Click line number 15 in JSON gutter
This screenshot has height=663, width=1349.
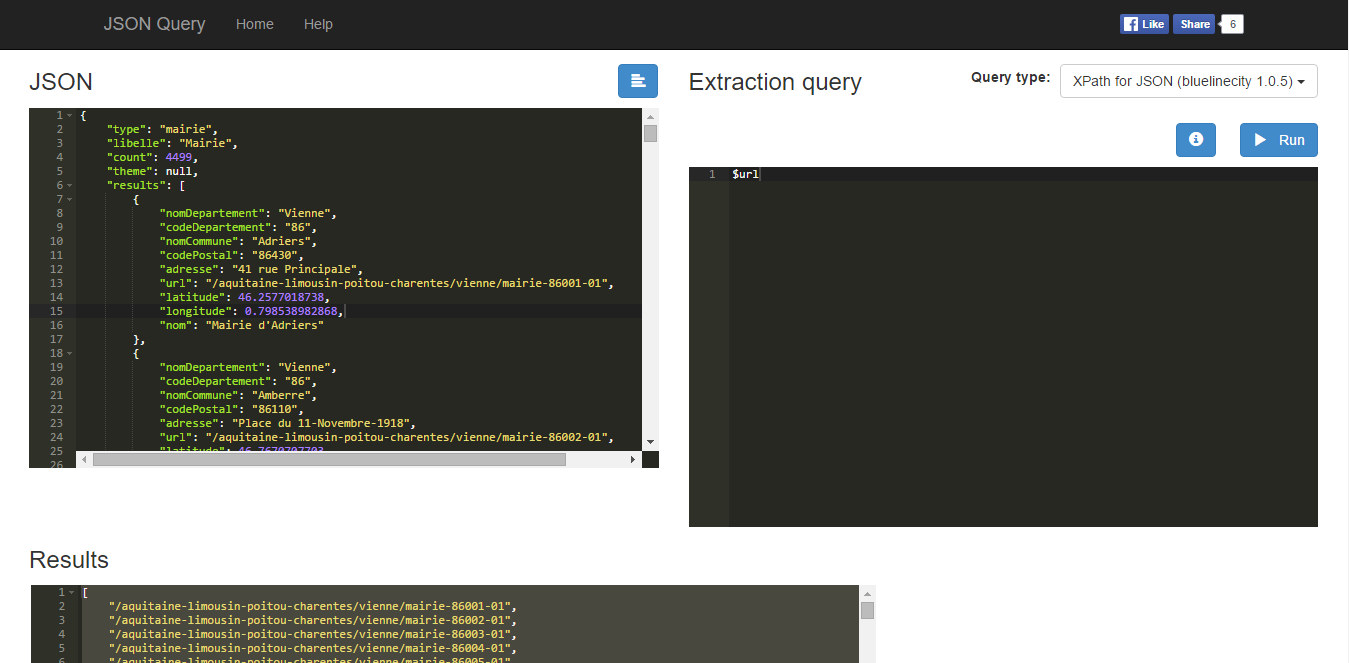57,311
